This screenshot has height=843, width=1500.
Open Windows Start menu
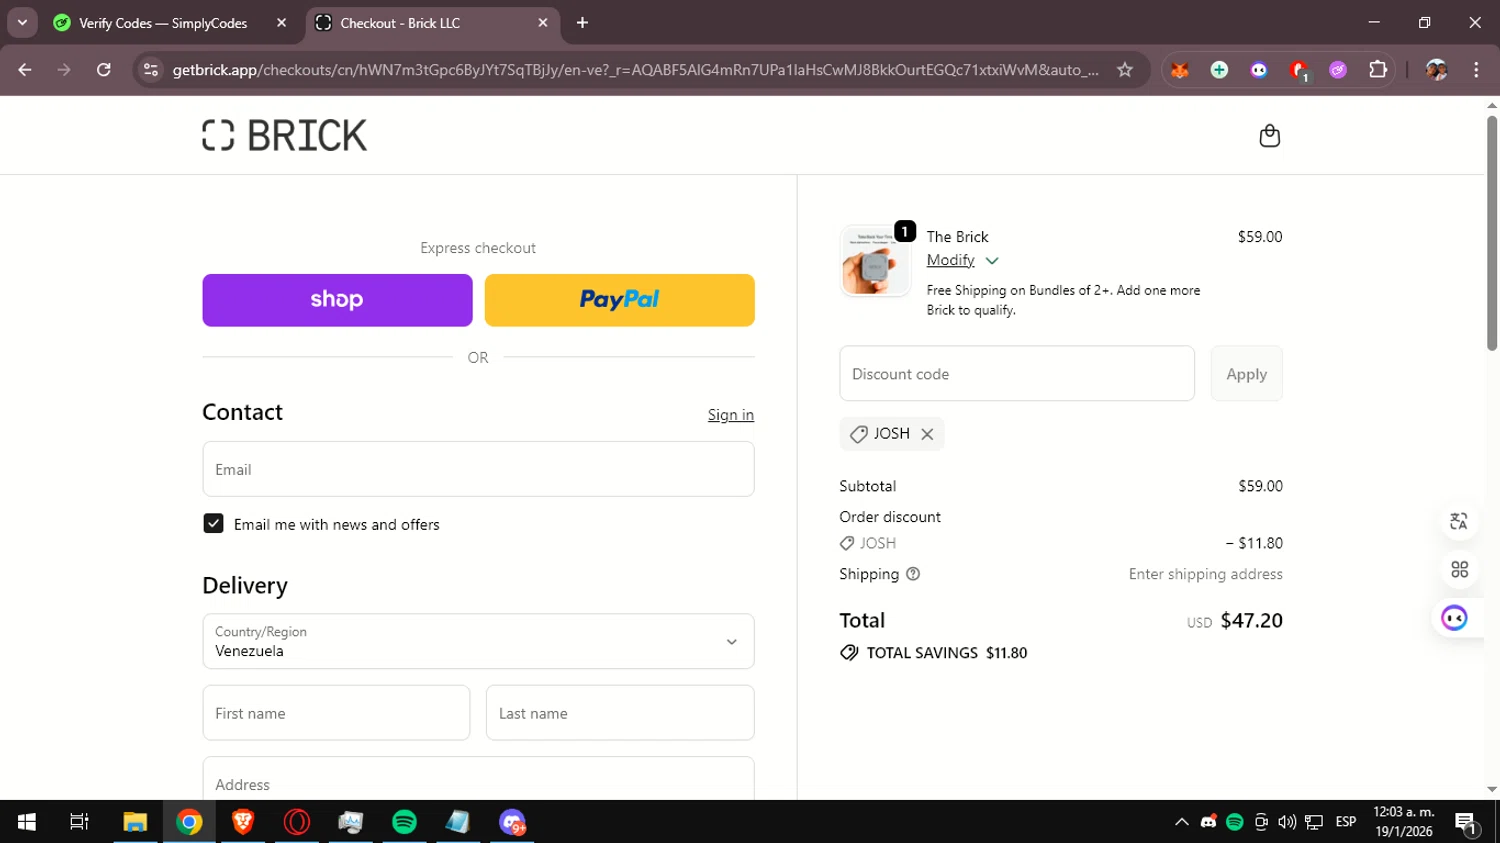tap(27, 822)
